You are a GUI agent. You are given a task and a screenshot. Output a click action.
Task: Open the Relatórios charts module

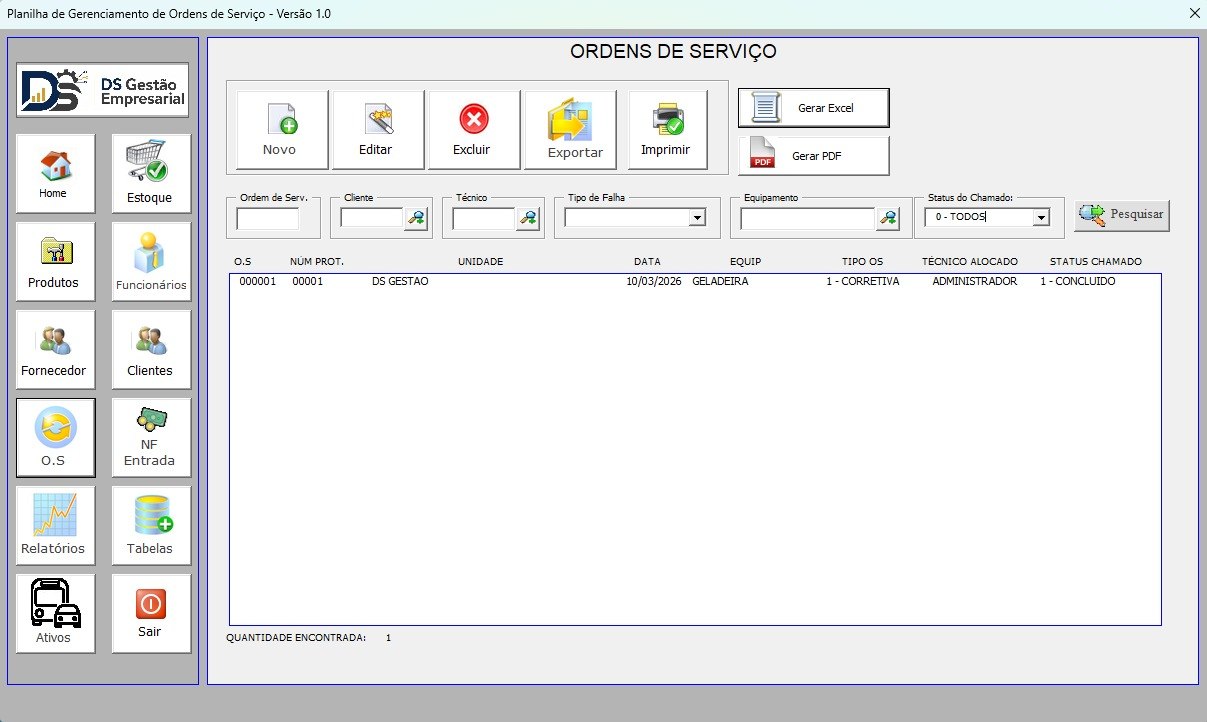click(55, 525)
